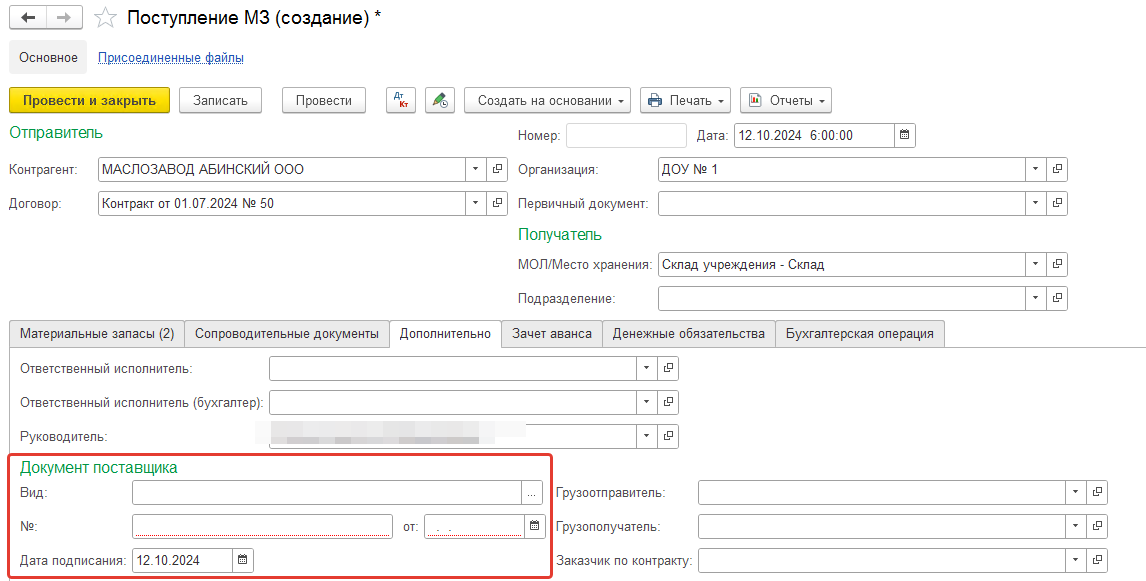Screen dimensions: 1146x581
Task: Open calendar picker for Дата field
Action: tap(904, 136)
